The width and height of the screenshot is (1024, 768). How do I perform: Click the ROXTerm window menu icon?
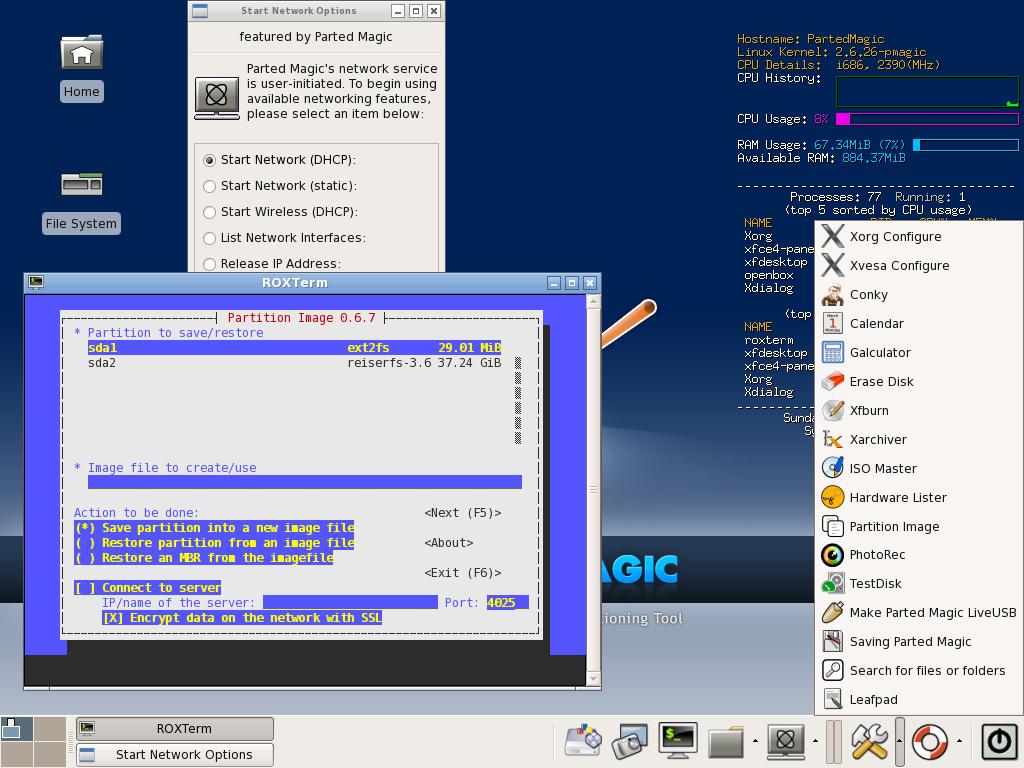[36, 282]
